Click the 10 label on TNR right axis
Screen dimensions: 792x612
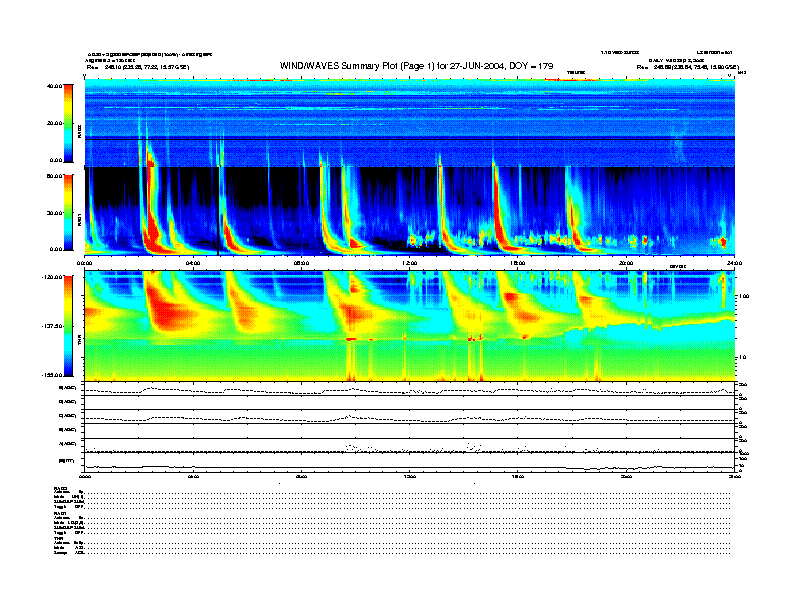741,357
